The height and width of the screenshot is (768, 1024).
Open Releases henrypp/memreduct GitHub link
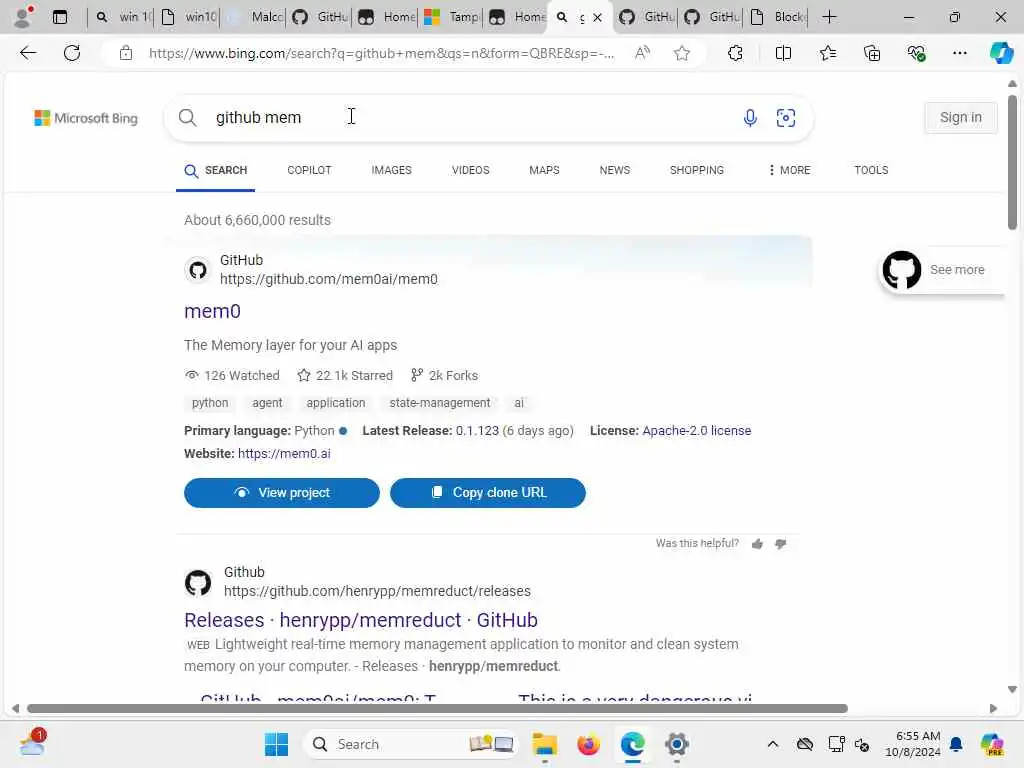pyautogui.click(x=360, y=620)
